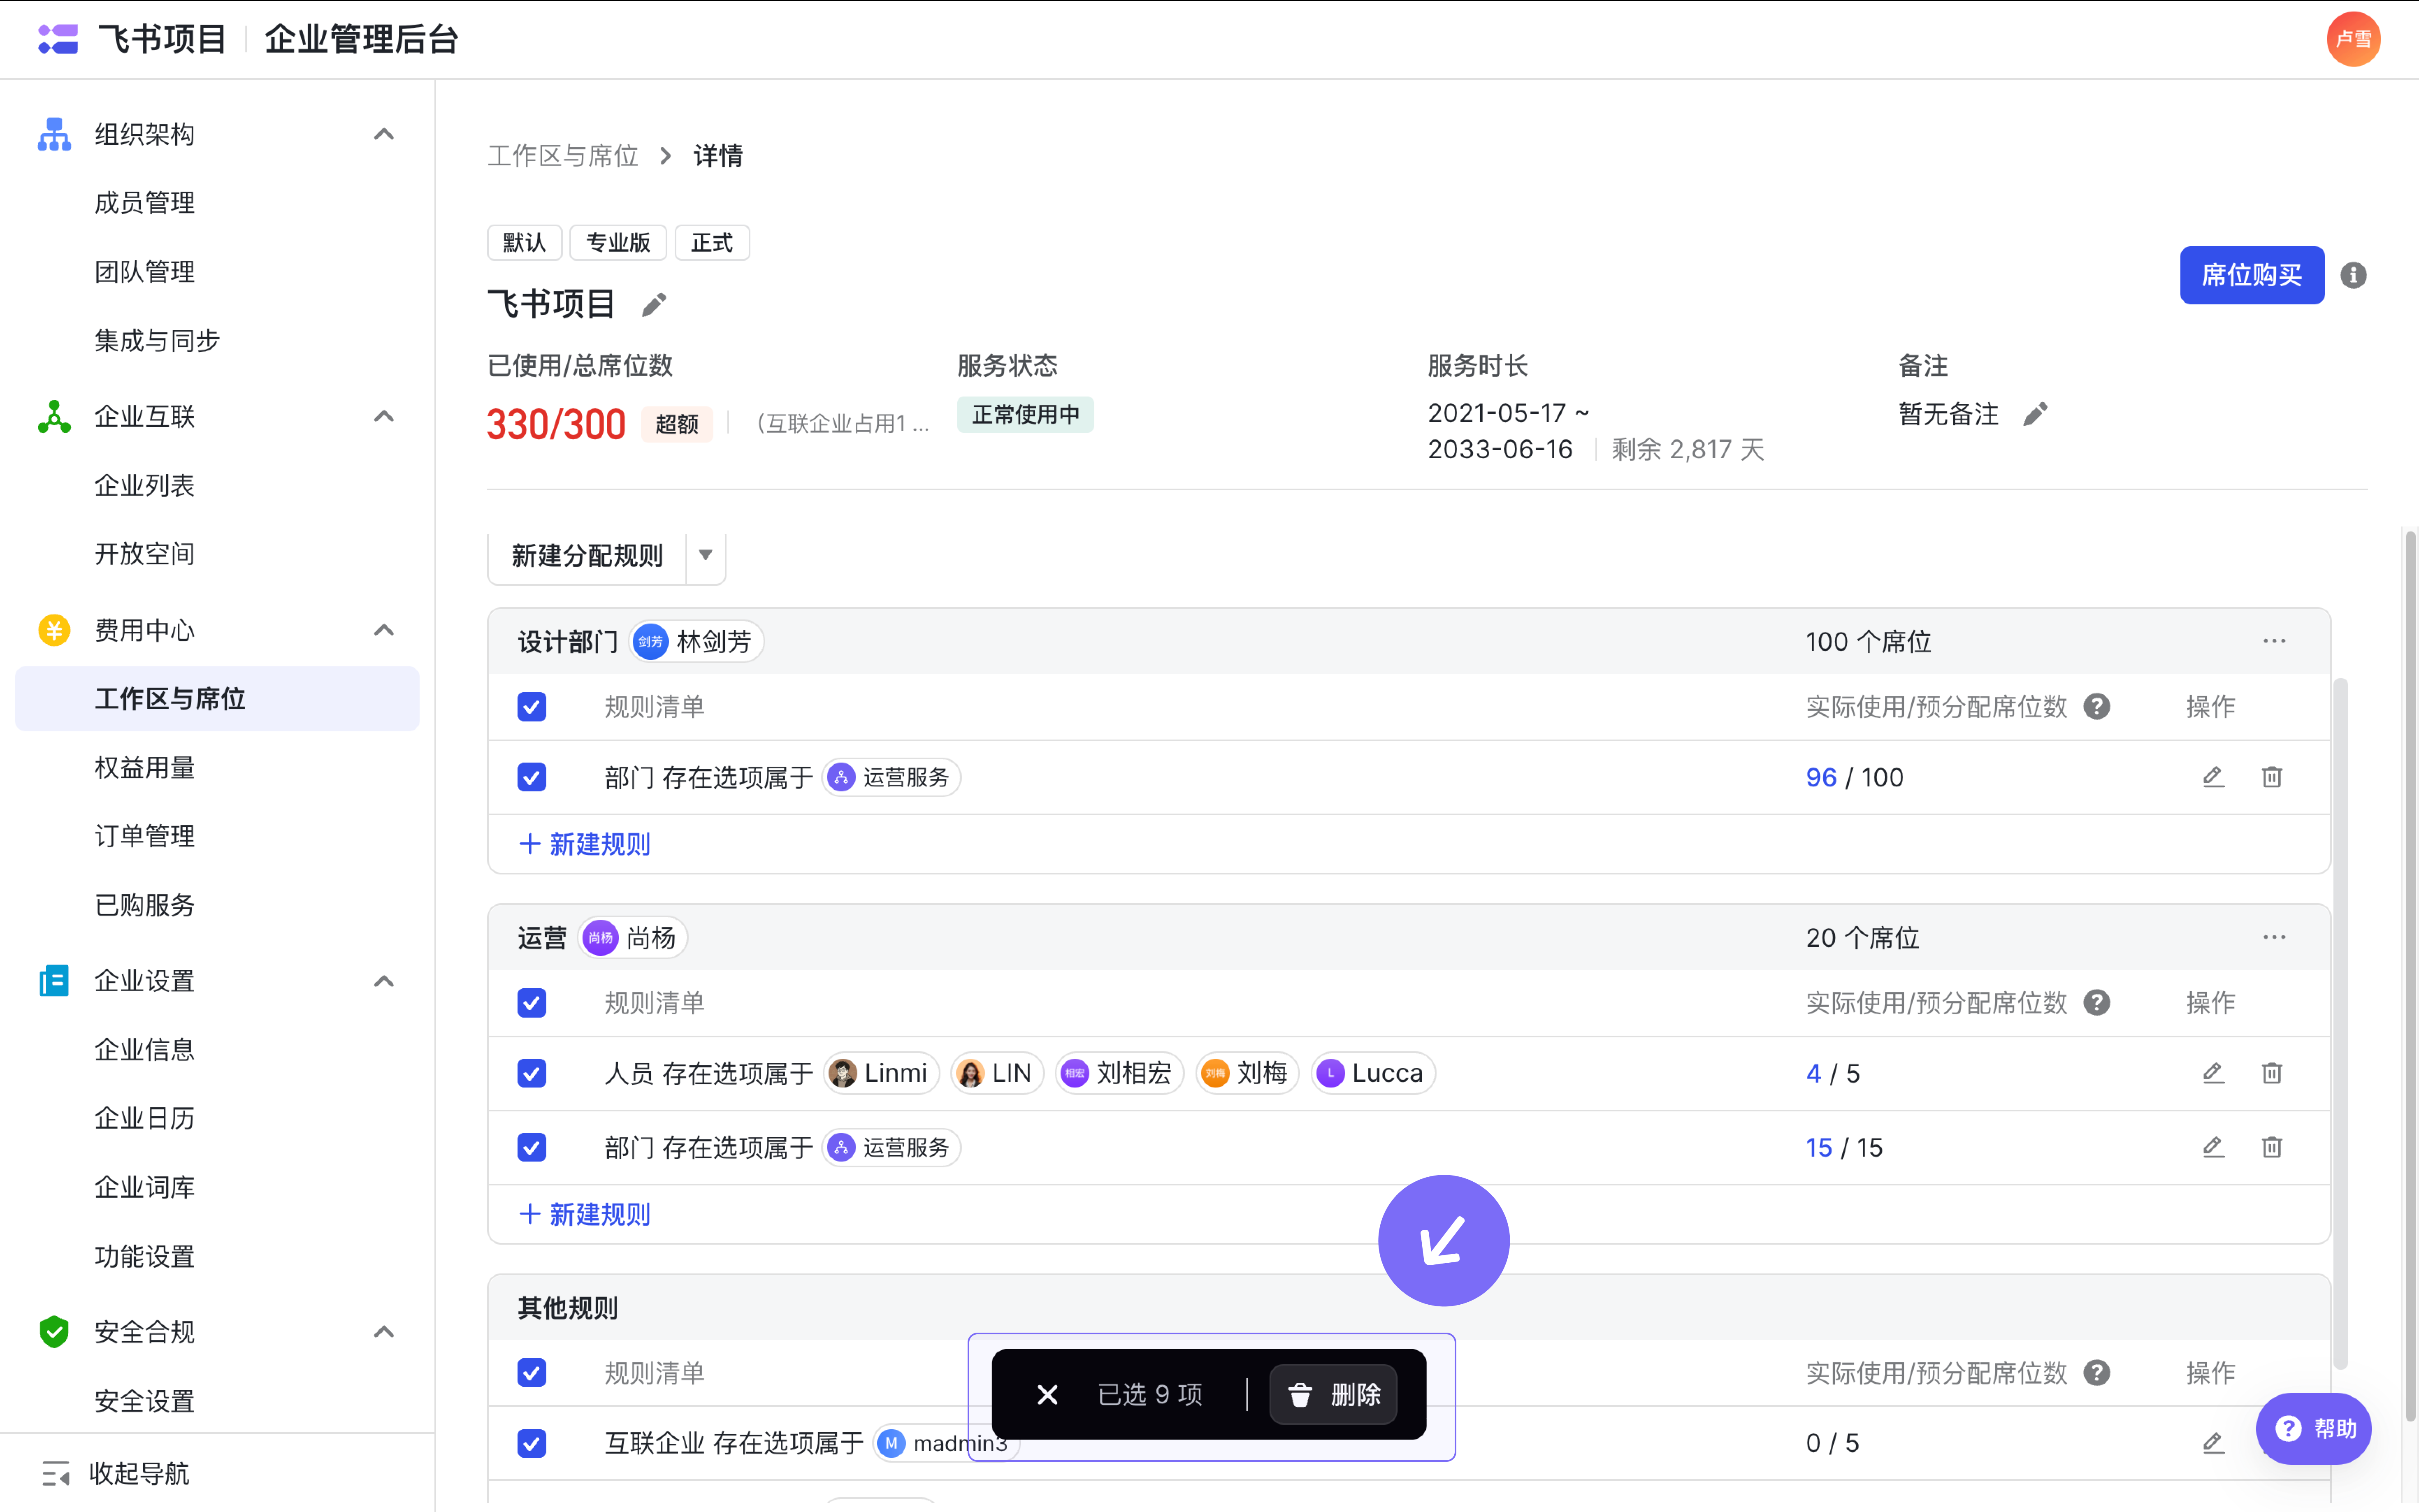Toggle 设计部门 规则清单 select-all checkbox
Viewport: 2419px width, 1512px height.
pyautogui.click(x=532, y=707)
